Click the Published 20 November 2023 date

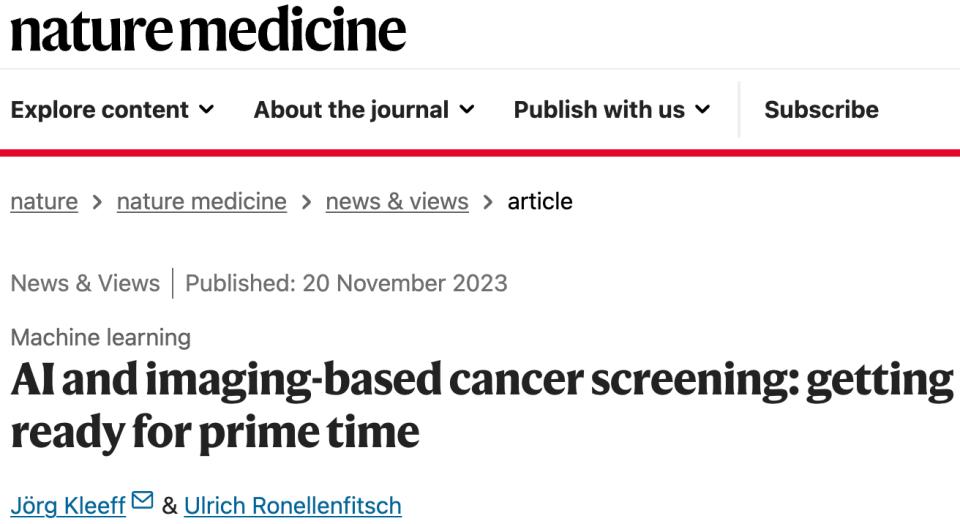[x=346, y=283]
